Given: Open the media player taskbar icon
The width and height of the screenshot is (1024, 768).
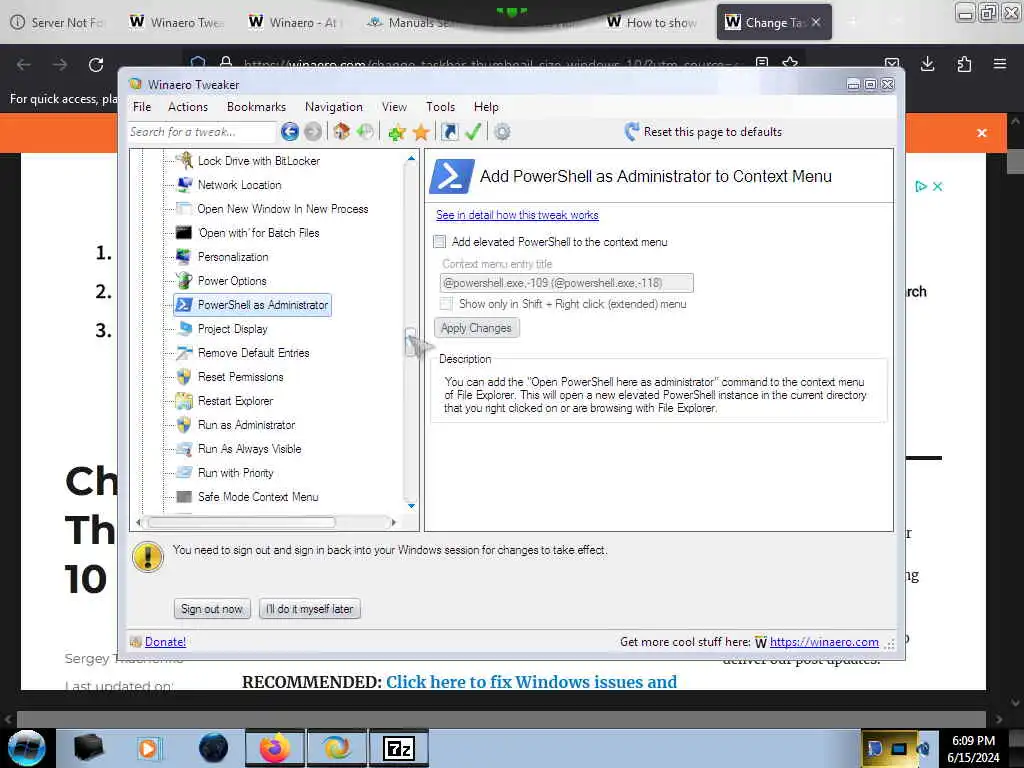Looking at the screenshot, I should click(x=149, y=748).
